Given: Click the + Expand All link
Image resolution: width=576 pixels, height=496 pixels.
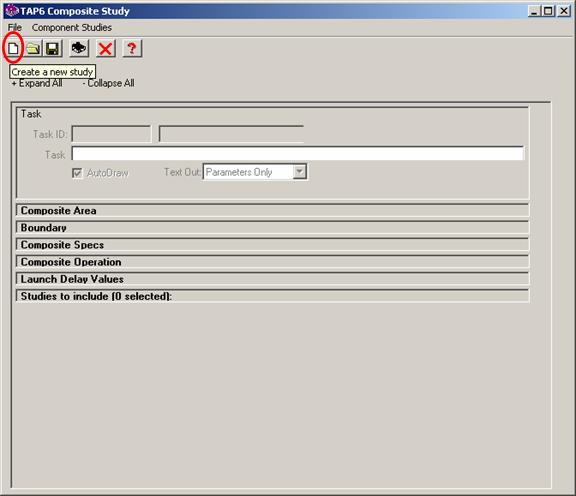Looking at the screenshot, I should pyautogui.click(x=37, y=83).
